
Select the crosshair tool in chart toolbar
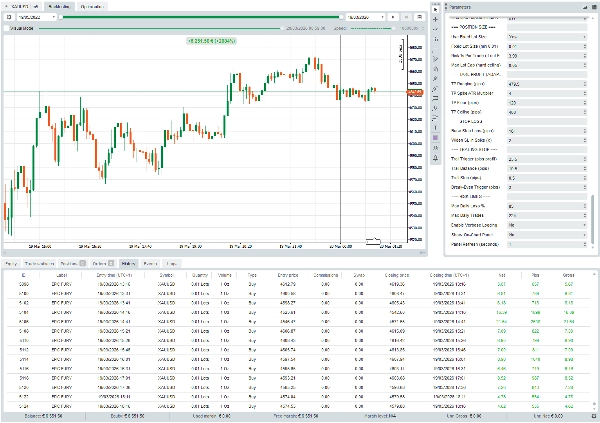click(435, 18)
